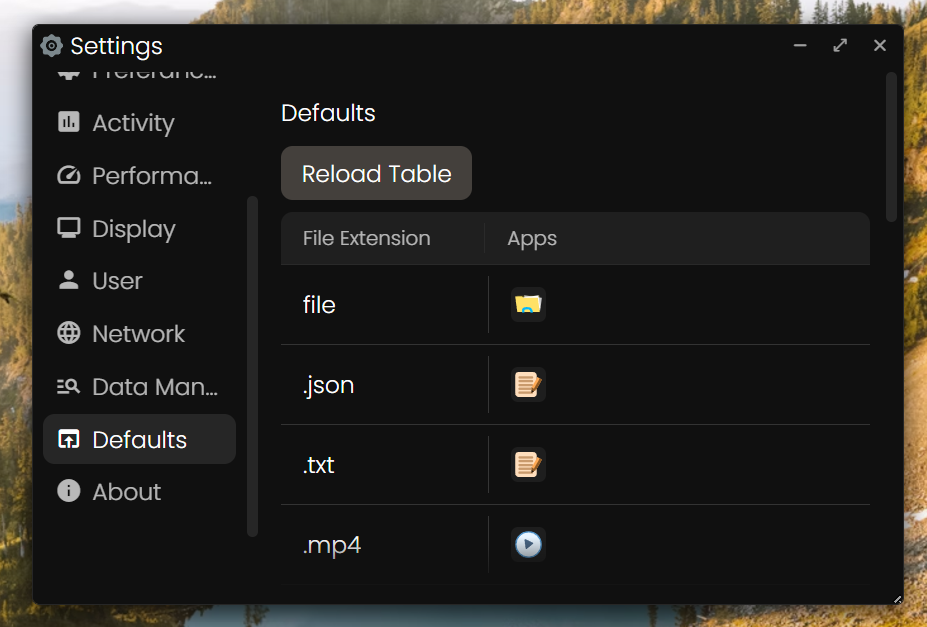The width and height of the screenshot is (927, 627).
Task: Click the media player icon for .mp4
Action: click(528, 545)
